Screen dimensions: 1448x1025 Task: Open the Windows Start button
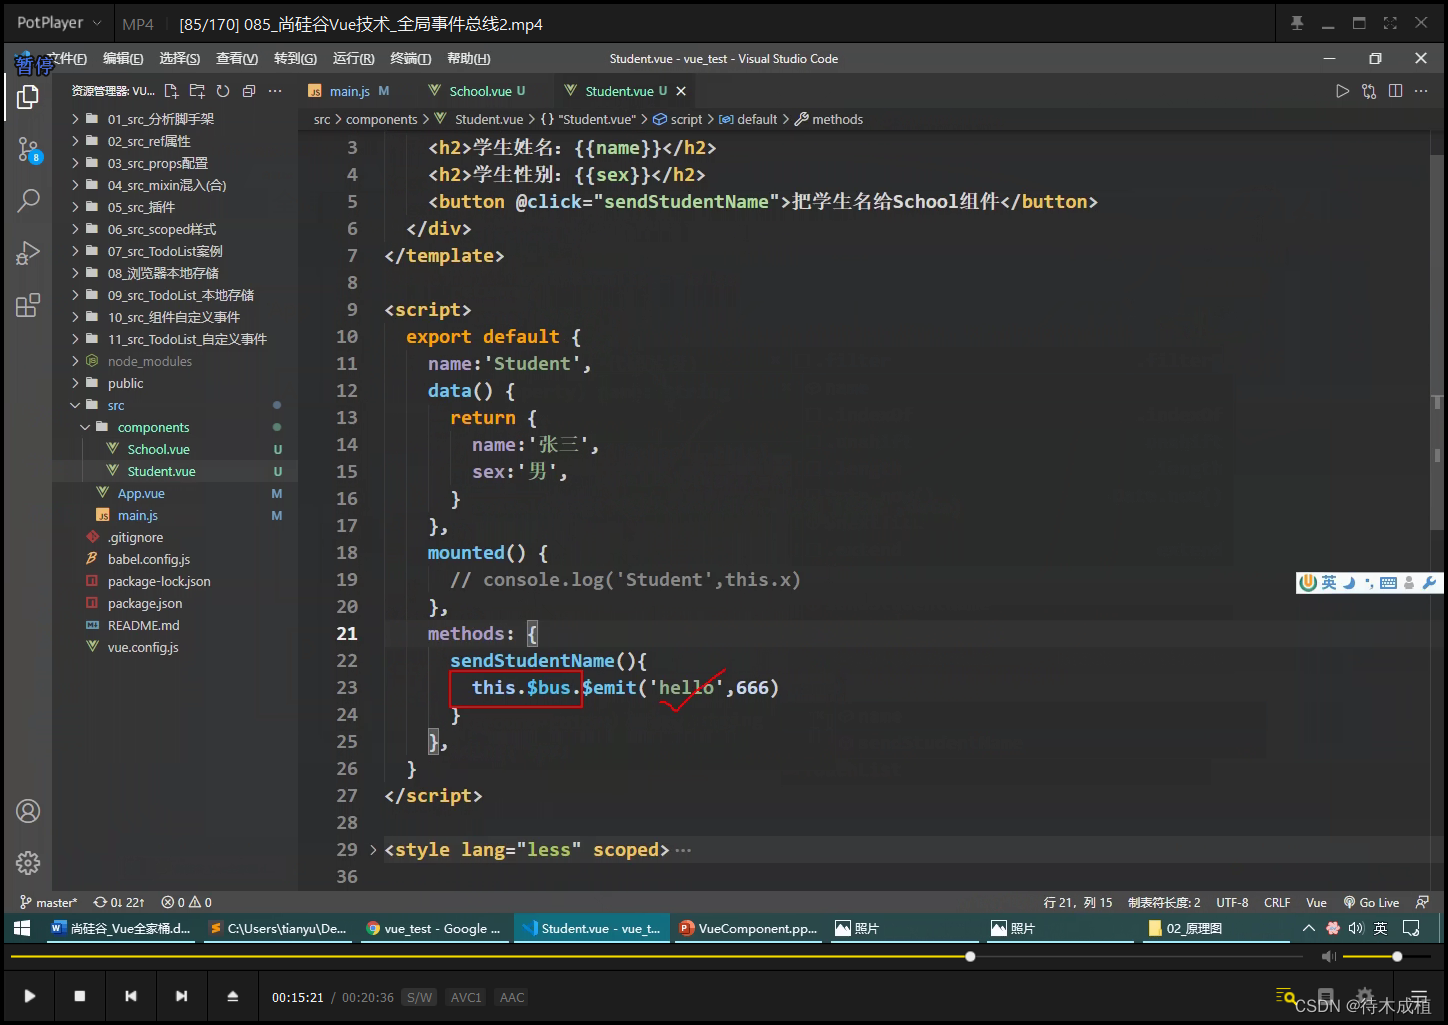[x=21, y=928]
